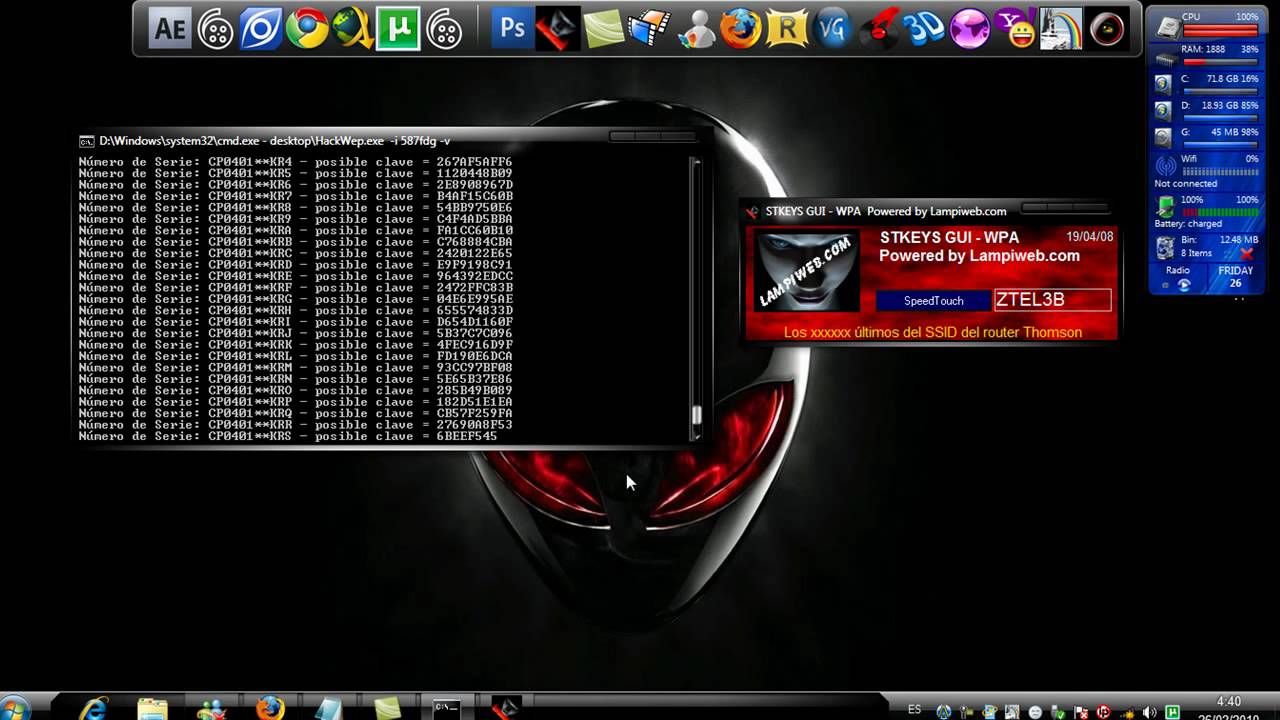Select key text 267AF5AFF6
Image resolution: width=1280 pixels, height=720 pixels.
474,161
